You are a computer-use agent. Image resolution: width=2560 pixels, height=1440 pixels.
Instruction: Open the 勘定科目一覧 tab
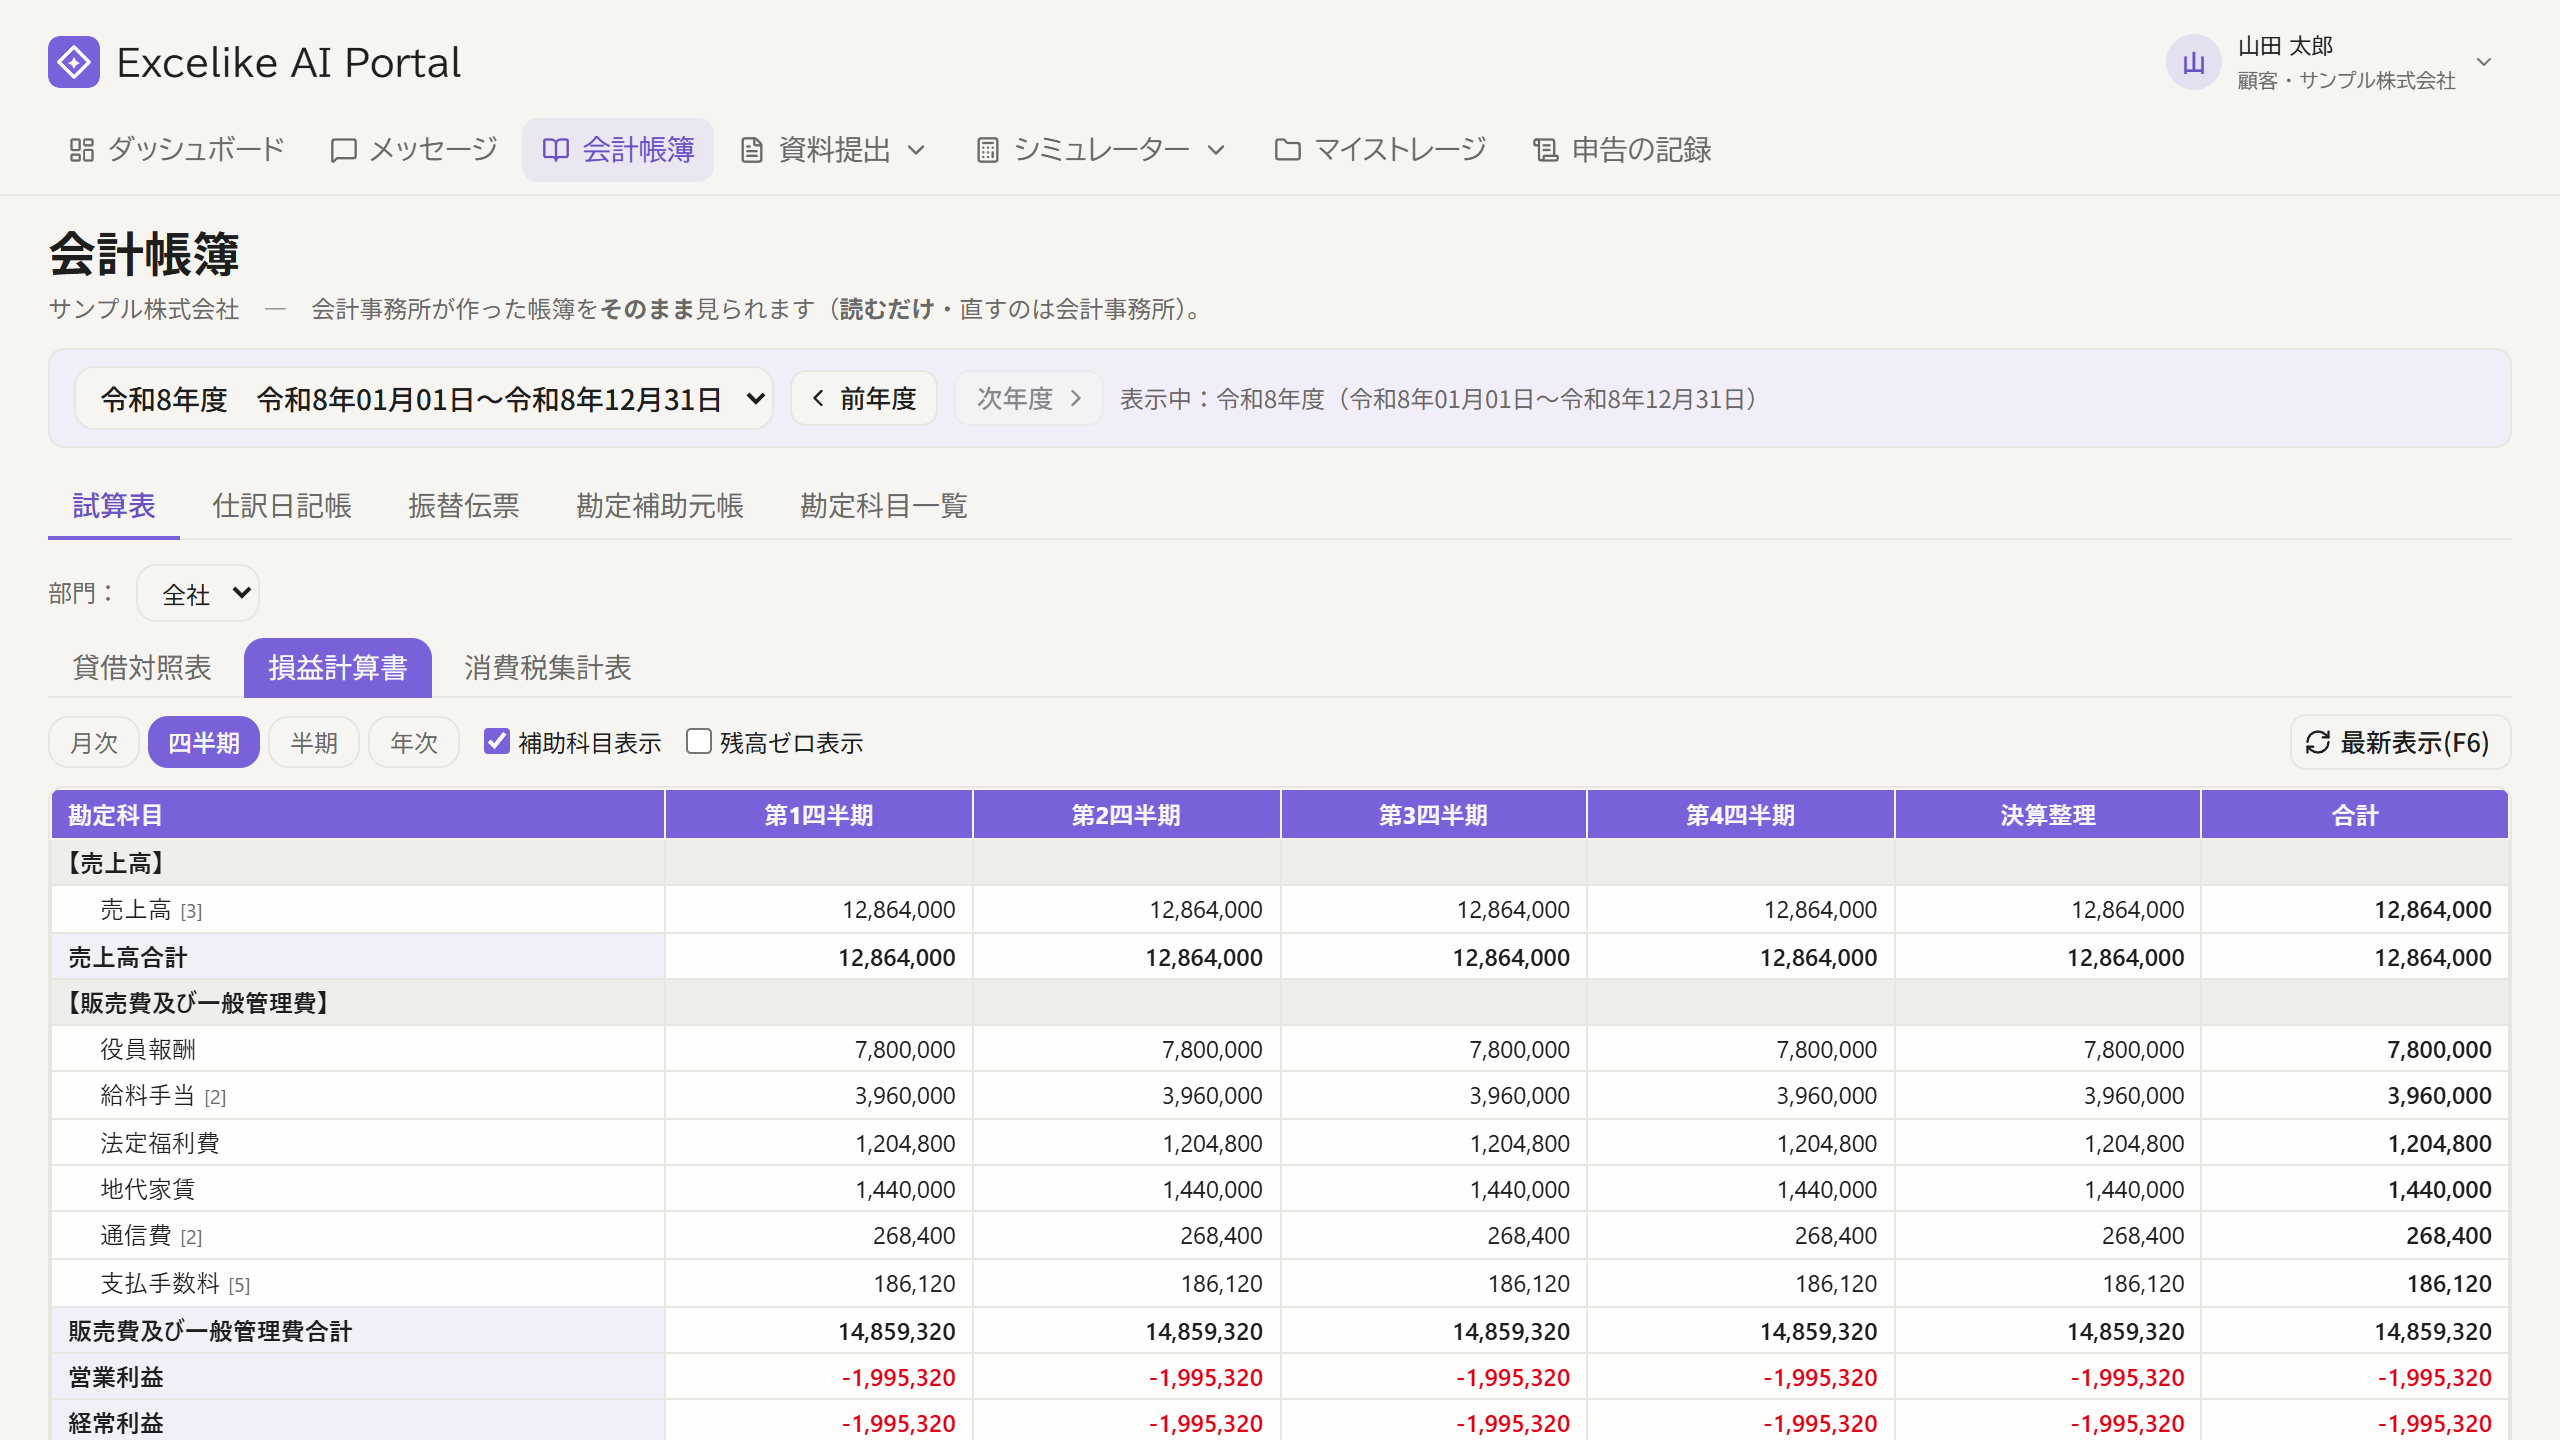coord(884,506)
